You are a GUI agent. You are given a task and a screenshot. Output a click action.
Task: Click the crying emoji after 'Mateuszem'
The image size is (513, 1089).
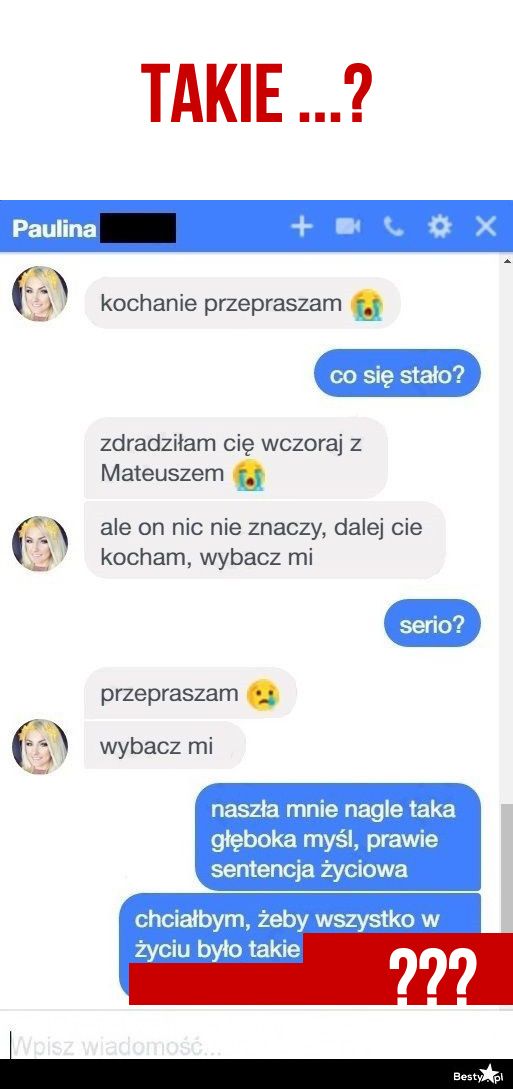click(x=249, y=476)
